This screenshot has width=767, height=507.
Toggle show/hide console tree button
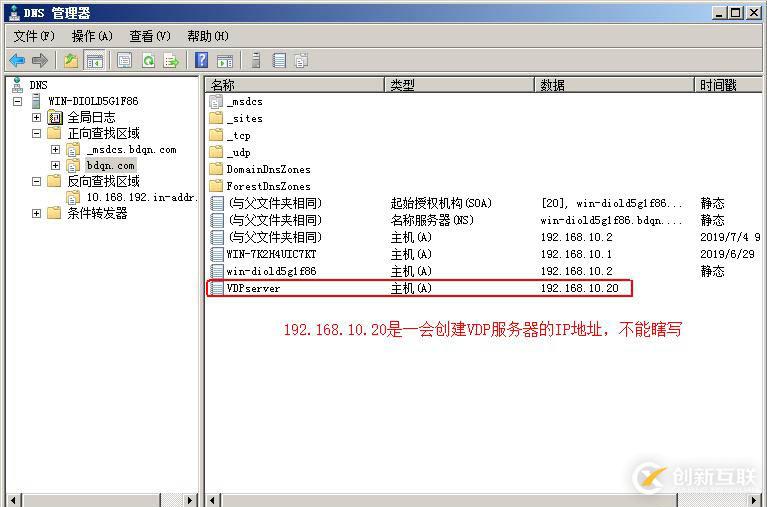coord(94,61)
